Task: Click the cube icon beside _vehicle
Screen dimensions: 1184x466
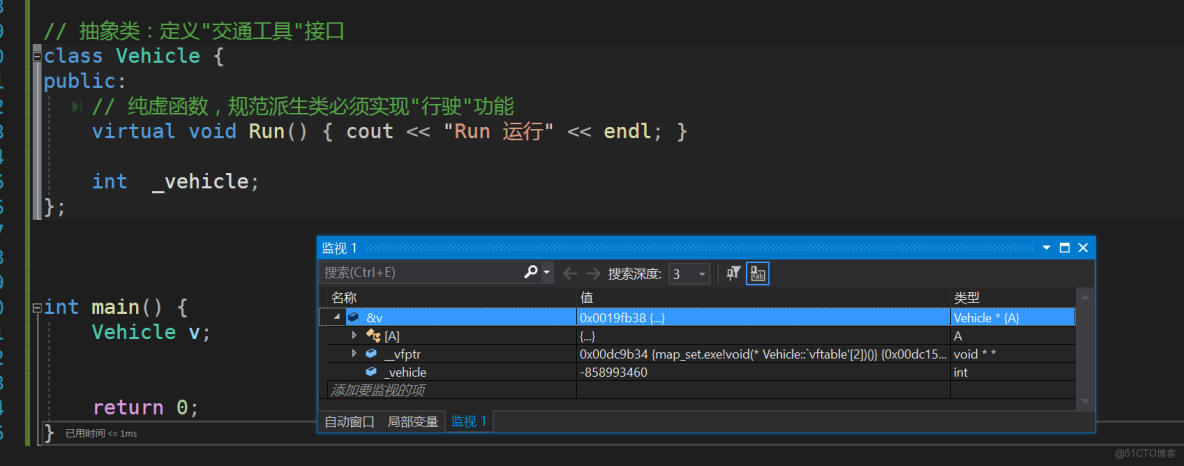Action: (x=371, y=372)
